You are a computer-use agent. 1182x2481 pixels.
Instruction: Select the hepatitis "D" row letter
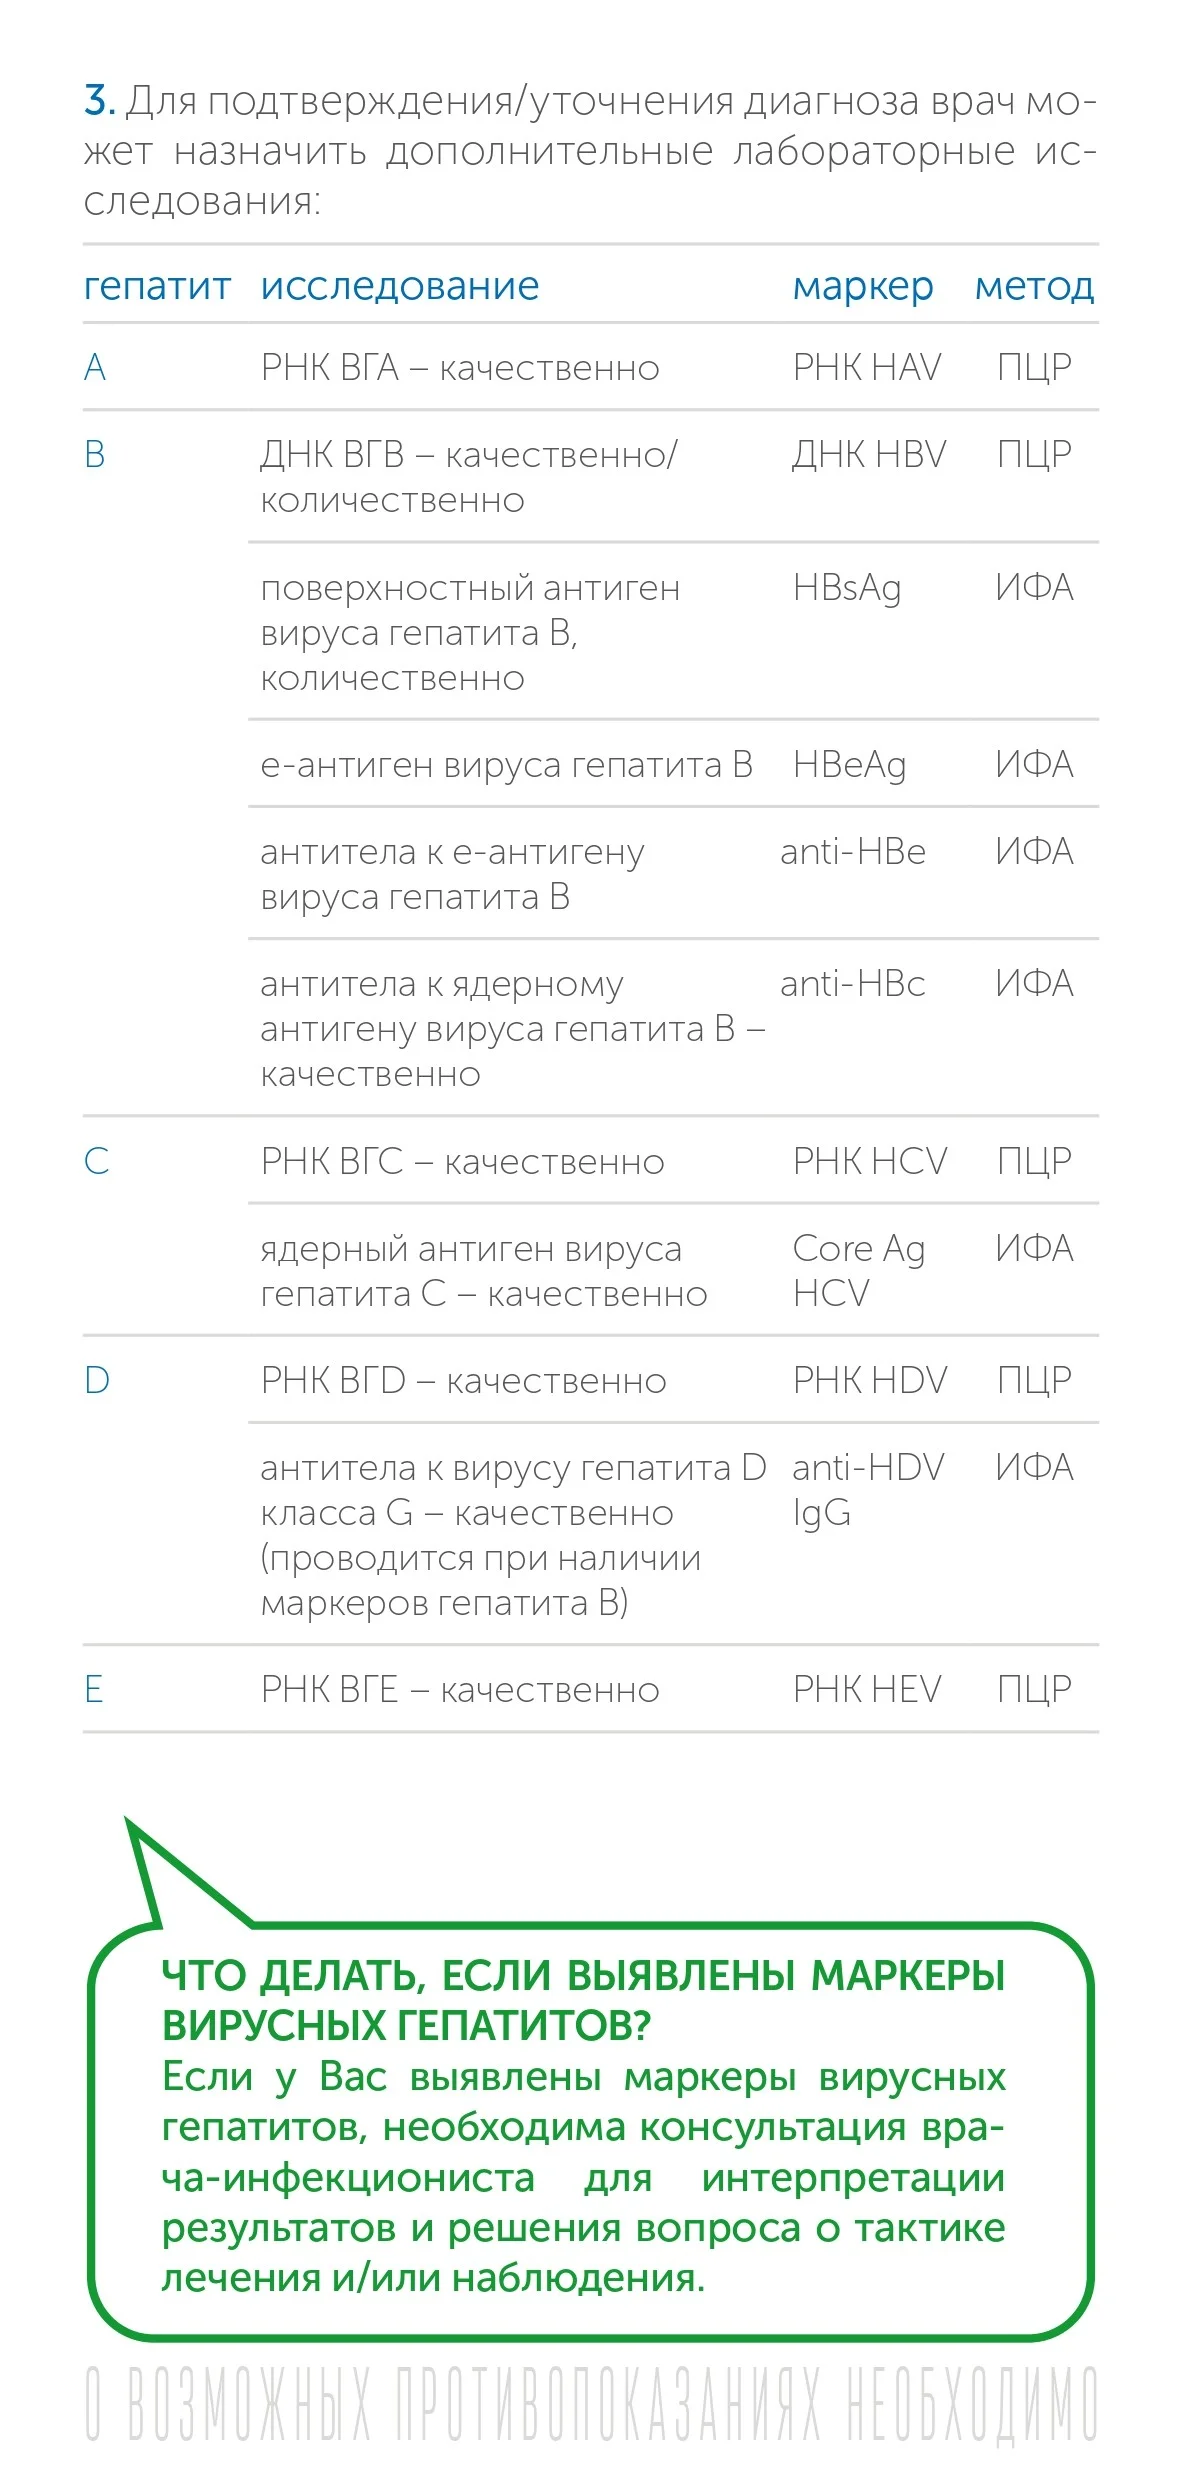click(x=97, y=1380)
